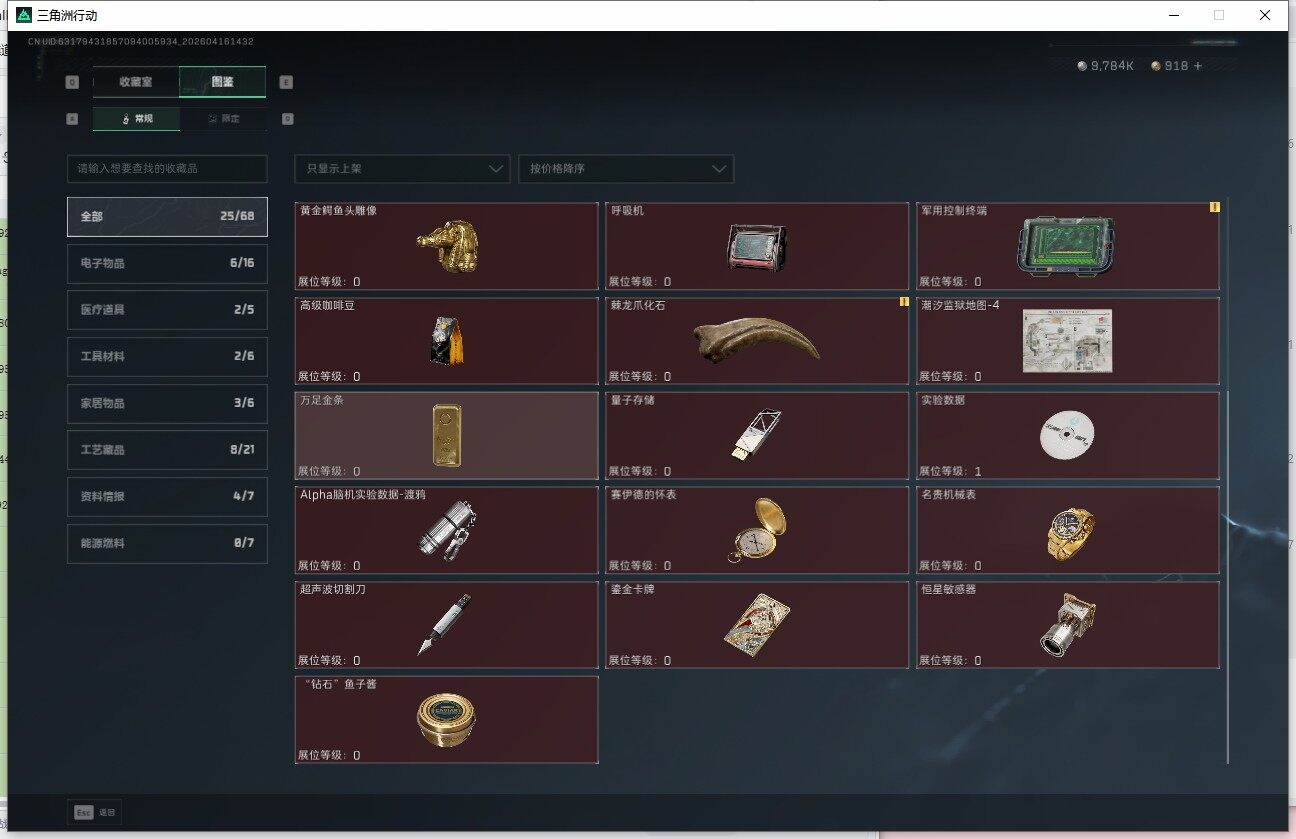Add premium currency with the plus icon
1296x839 pixels.
click(x=1198, y=66)
